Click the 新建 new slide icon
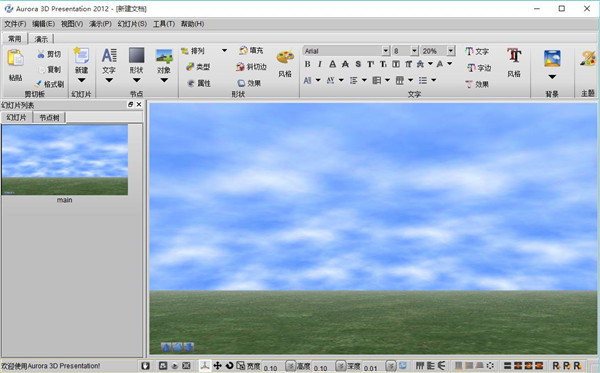 (x=82, y=55)
